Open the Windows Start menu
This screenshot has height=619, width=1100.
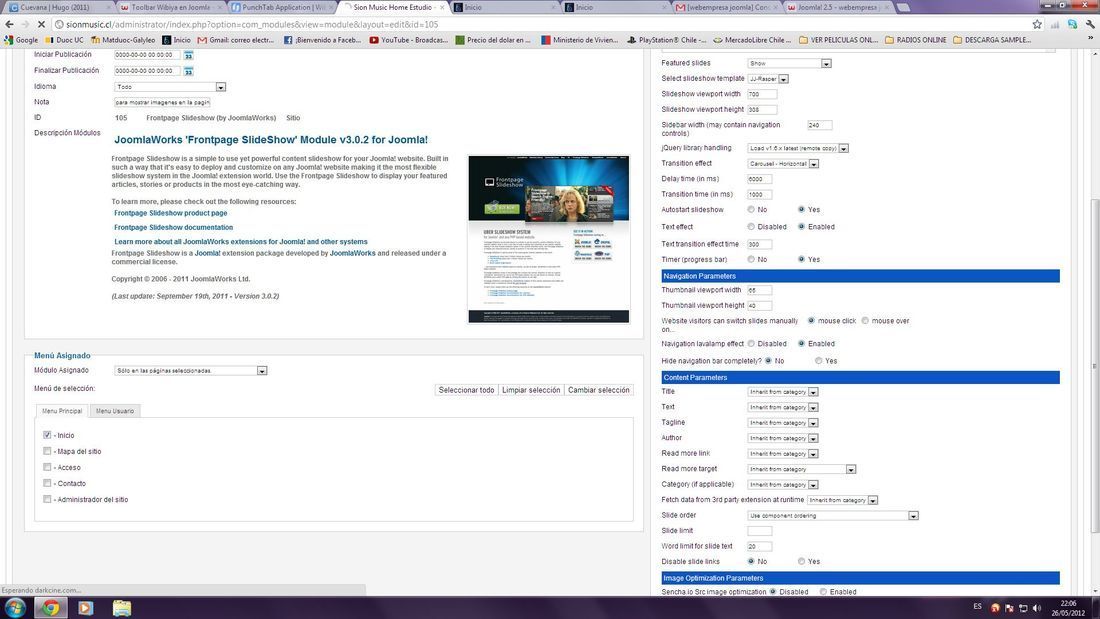tap(15, 608)
